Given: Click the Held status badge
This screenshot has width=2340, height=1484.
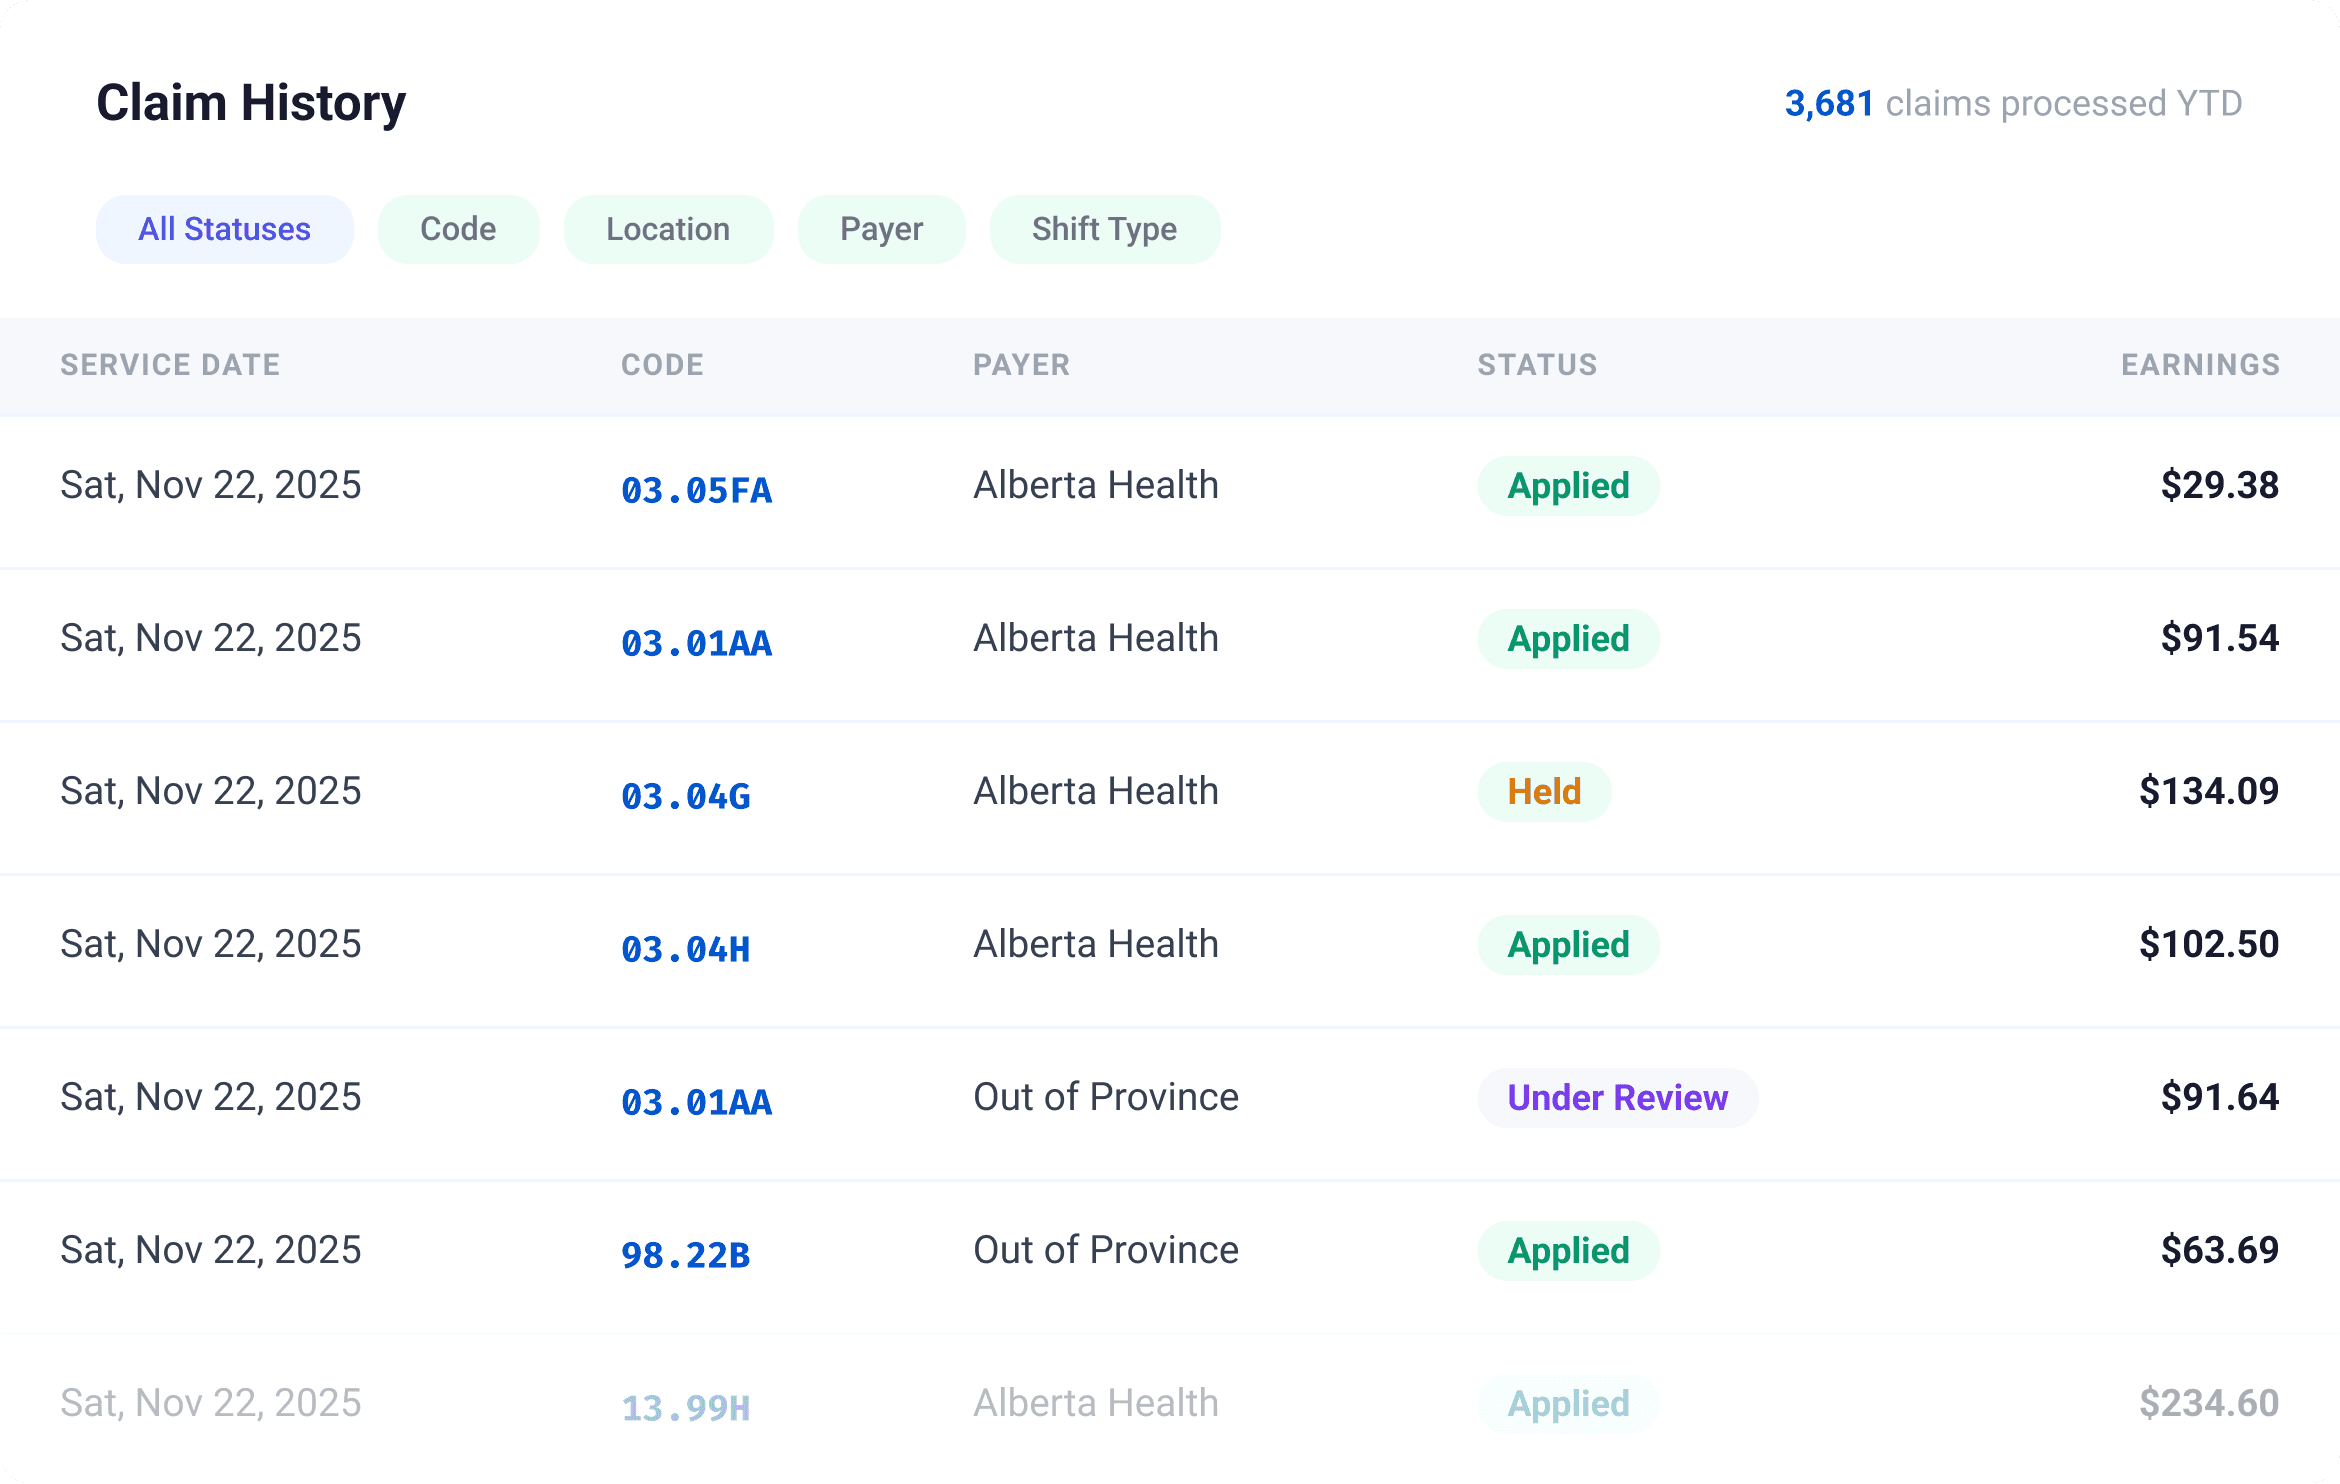Looking at the screenshot, I should pos(1544,792).
